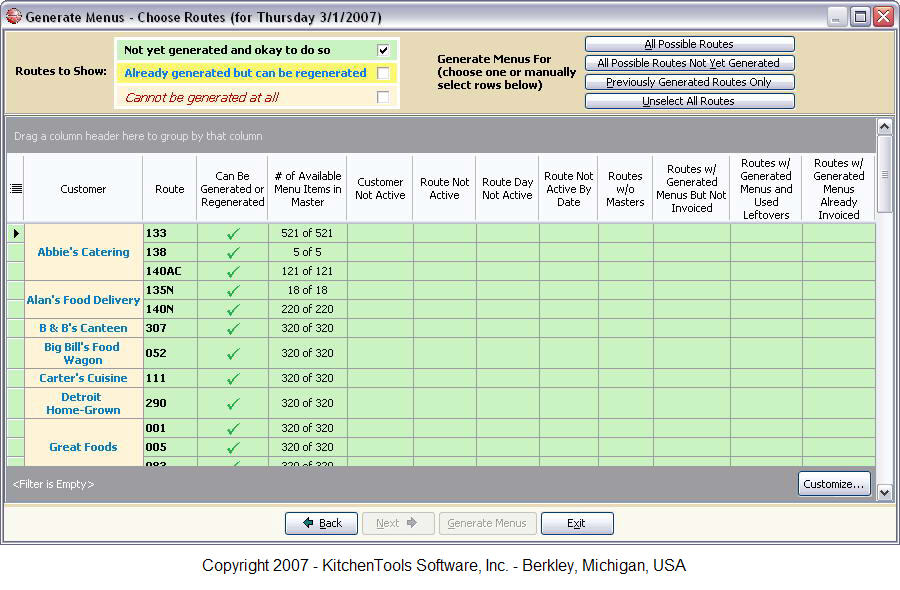Sort by the Customer column header
The width and height of the screenshot is (900, 590).
coord(83,189)
